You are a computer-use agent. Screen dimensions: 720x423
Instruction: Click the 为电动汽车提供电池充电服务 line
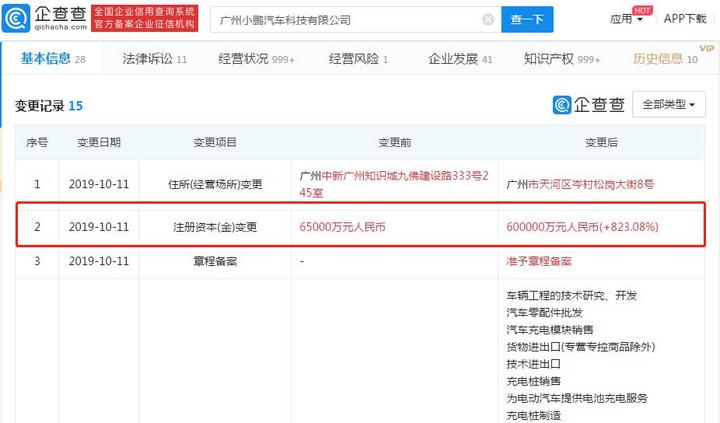[x=577, y=398]
